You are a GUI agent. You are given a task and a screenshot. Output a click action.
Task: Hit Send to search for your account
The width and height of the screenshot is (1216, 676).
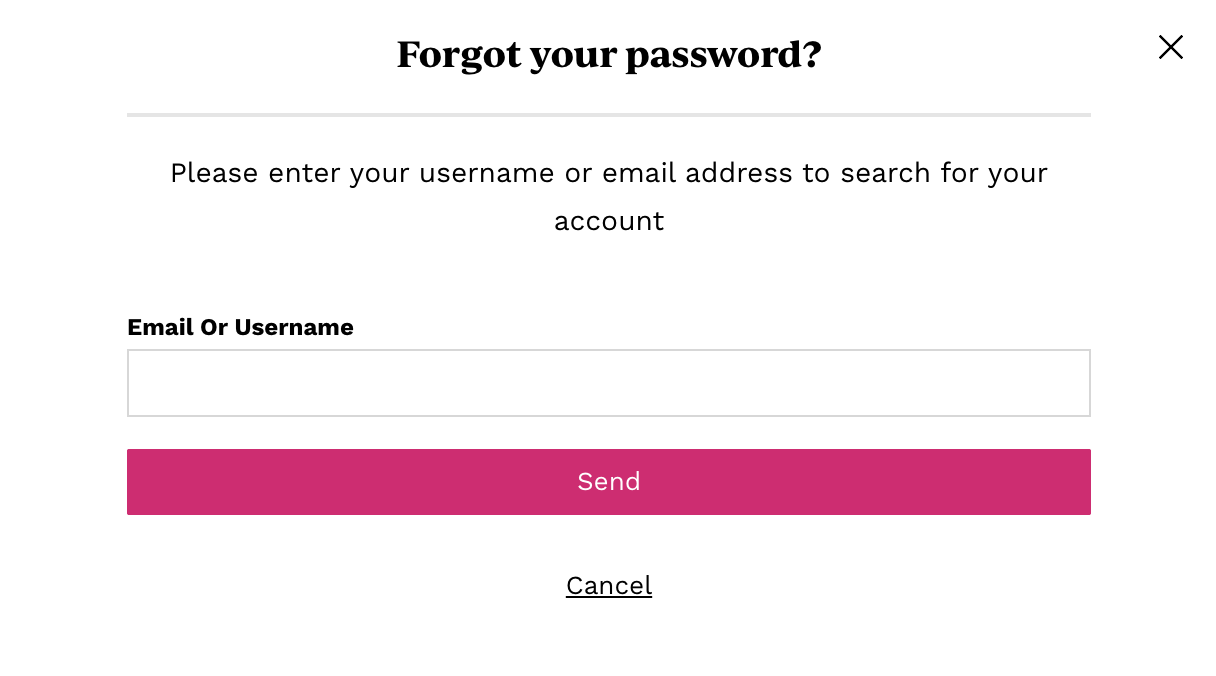click(608, 482)
